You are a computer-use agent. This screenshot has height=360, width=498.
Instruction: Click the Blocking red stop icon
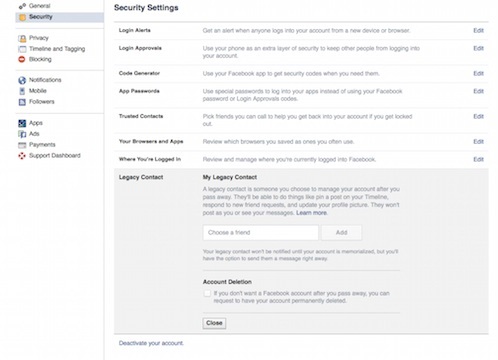(22, 59)
